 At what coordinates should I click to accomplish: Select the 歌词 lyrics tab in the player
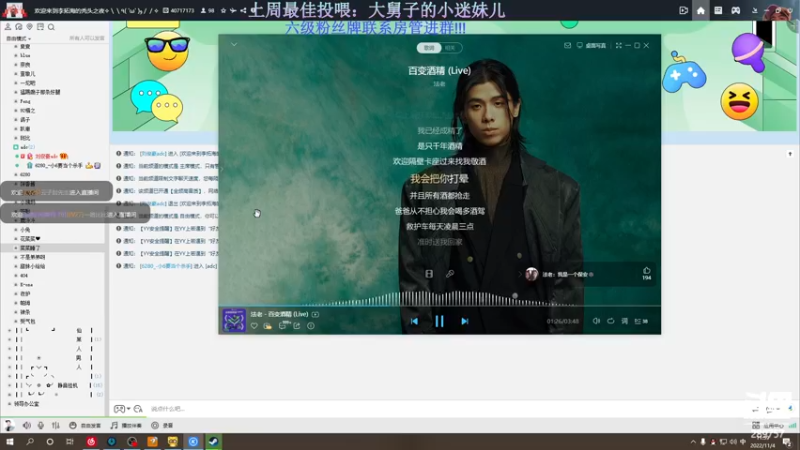point(429,47)
